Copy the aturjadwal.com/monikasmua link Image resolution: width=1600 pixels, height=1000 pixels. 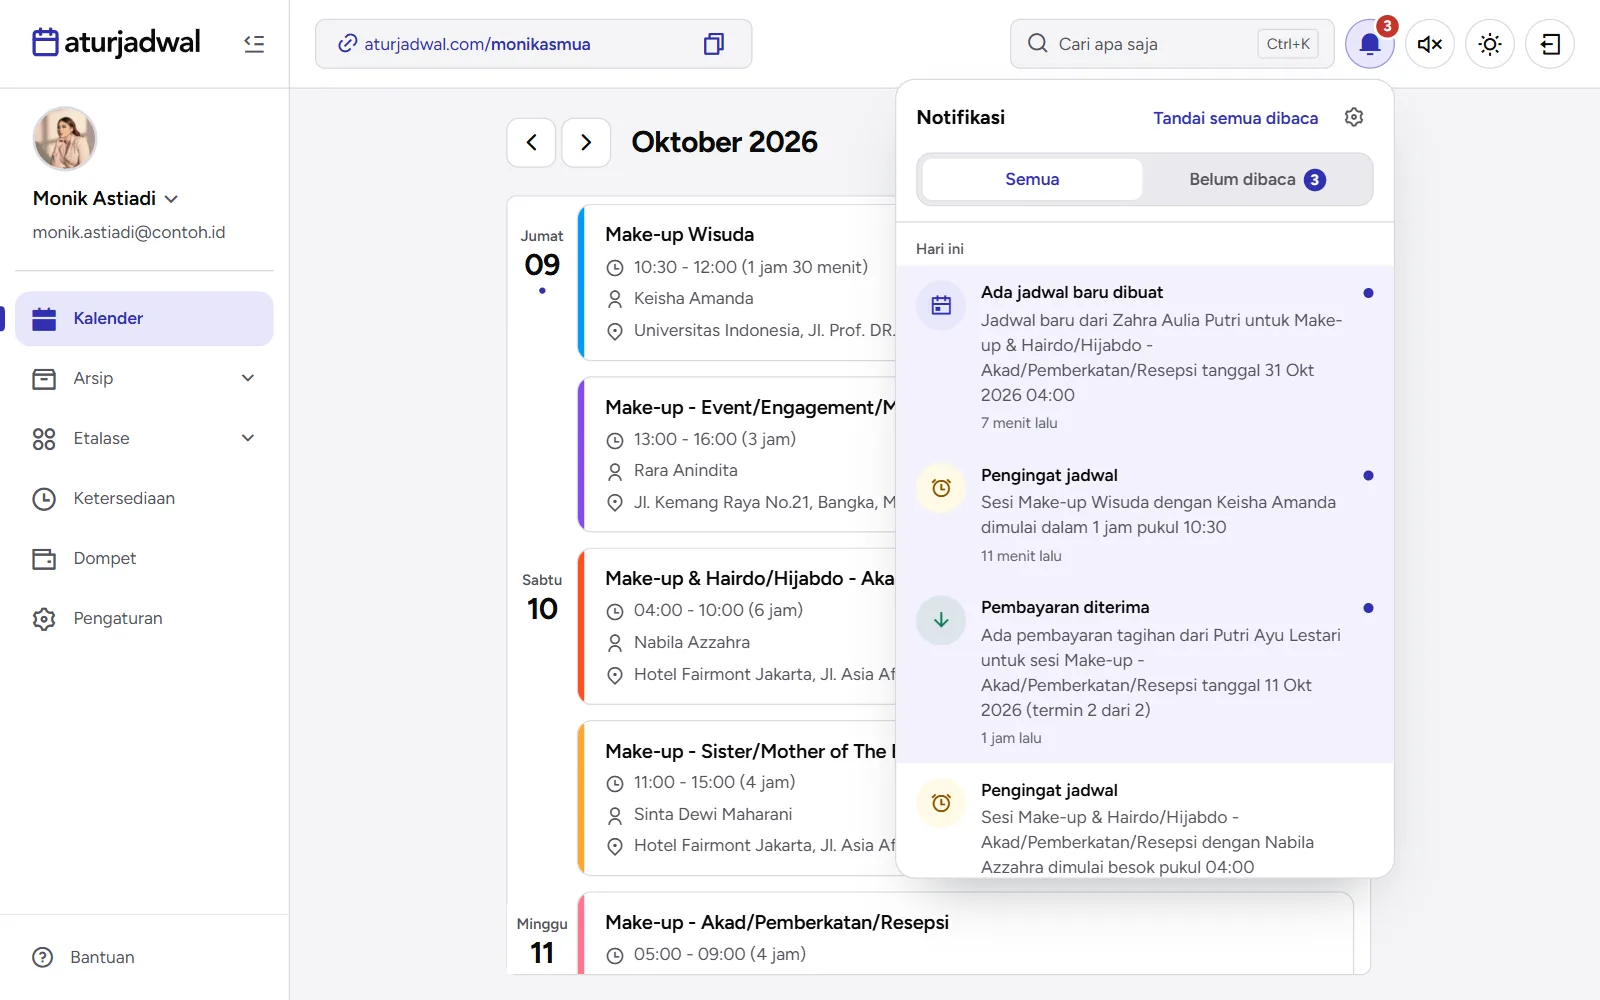coord(713,44)
